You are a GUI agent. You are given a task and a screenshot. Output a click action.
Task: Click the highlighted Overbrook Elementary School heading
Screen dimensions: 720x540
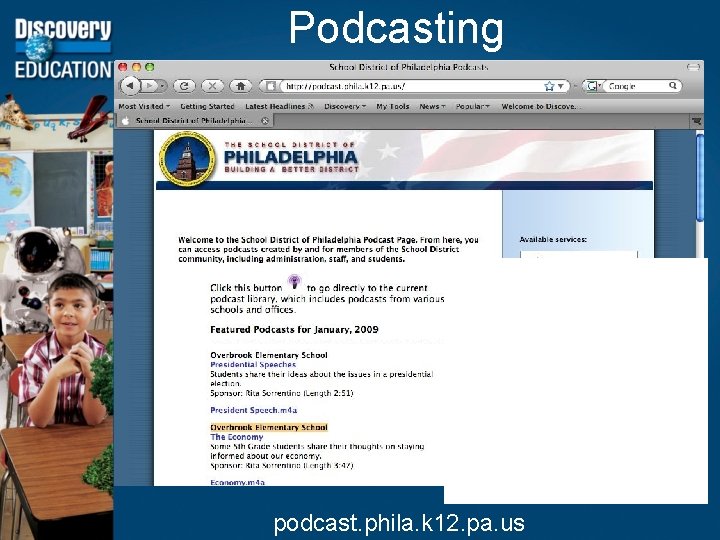pyautogui.click(x=269, y=428)
